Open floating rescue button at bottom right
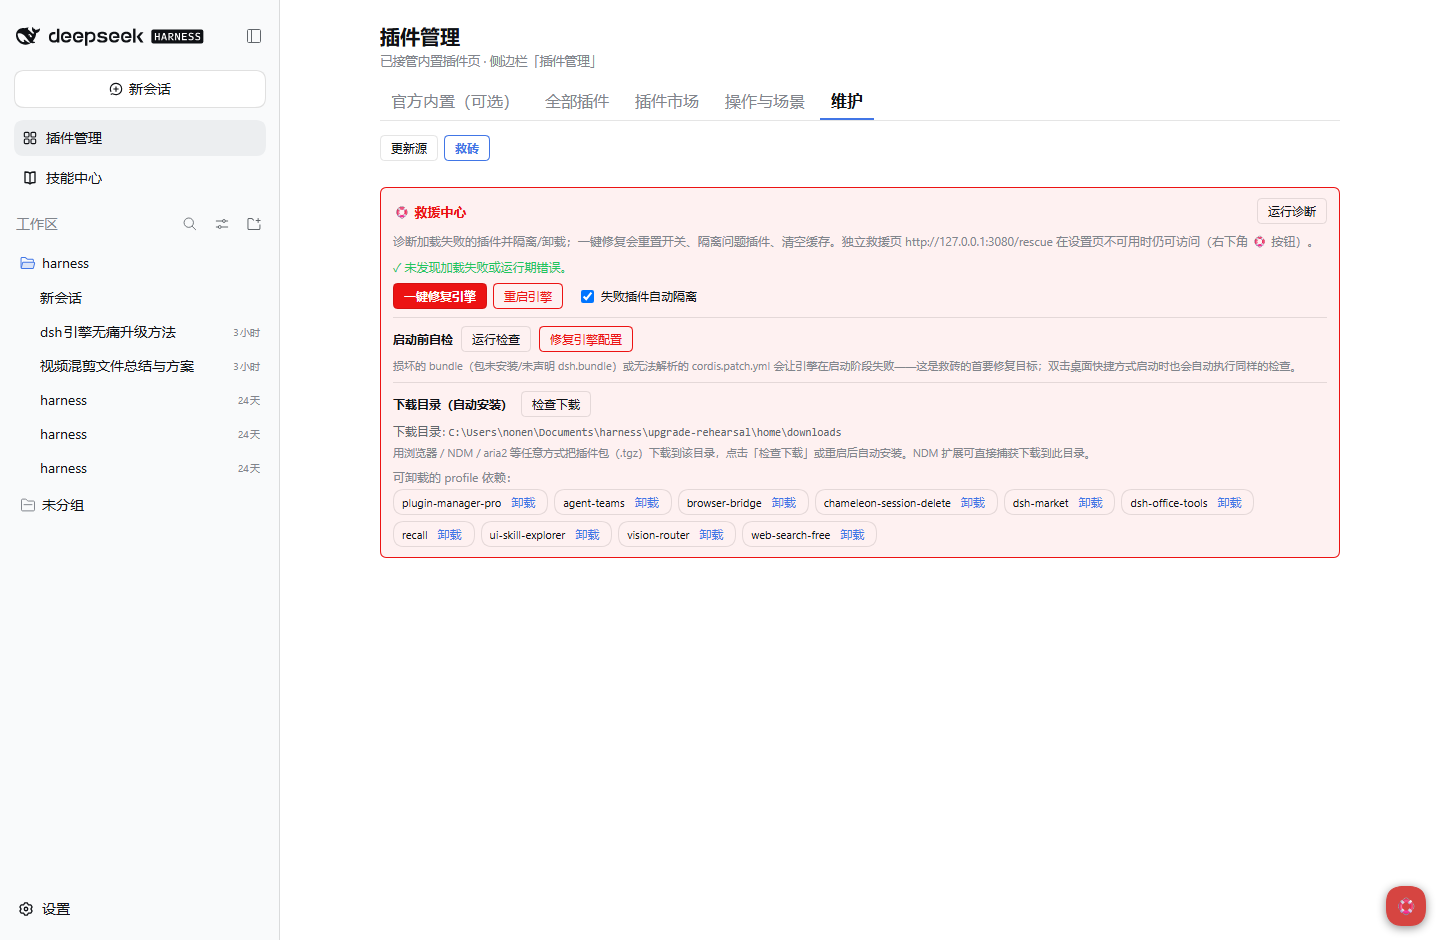Screen dimensions: 1440x940 pos(1406,906)
